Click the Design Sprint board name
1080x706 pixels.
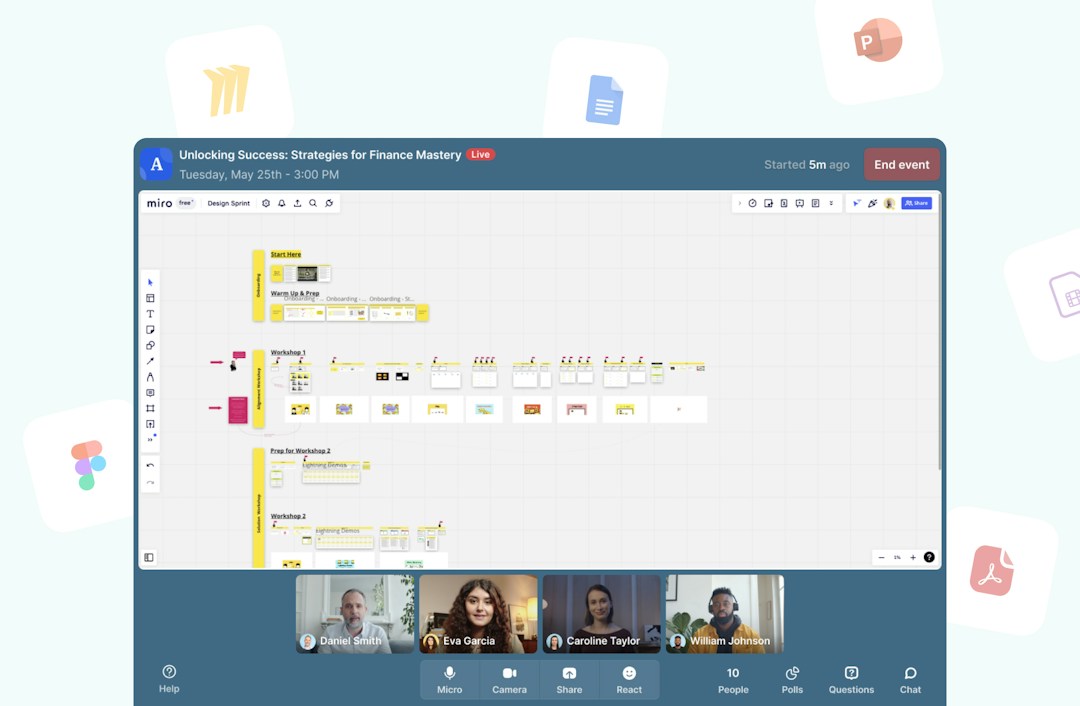click(x=229, y=203)
